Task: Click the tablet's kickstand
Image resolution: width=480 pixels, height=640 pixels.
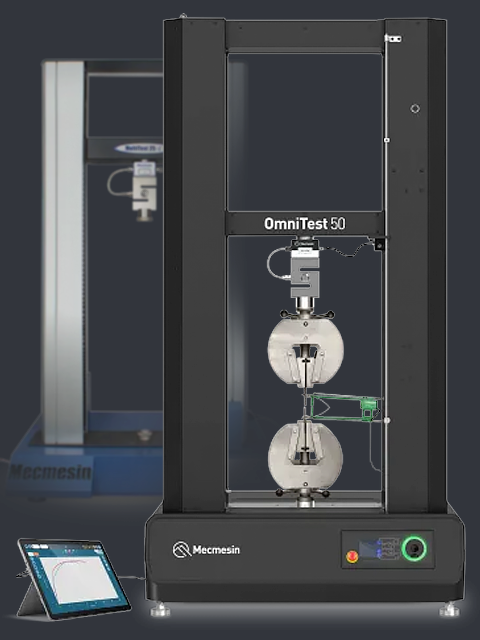Action: click(29, 600)
